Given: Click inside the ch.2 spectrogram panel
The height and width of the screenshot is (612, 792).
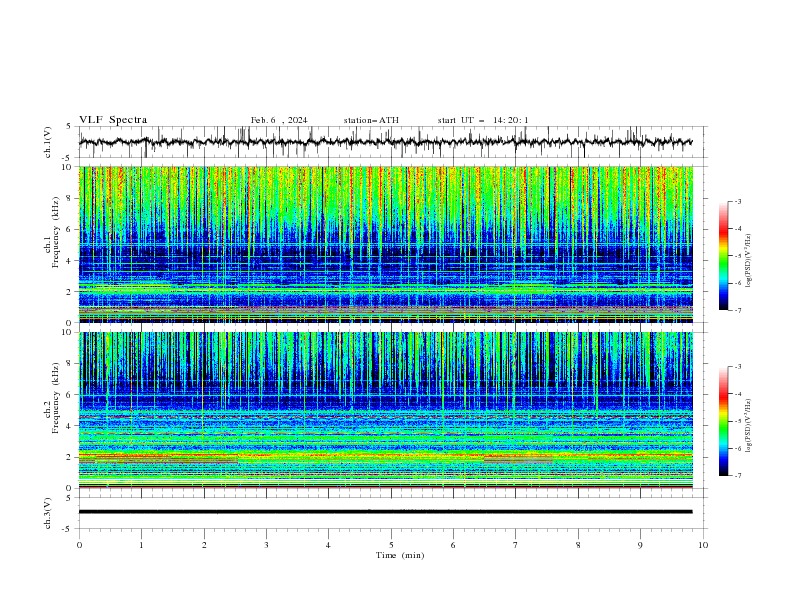Looking at the screenshot, I should (386, 410).
